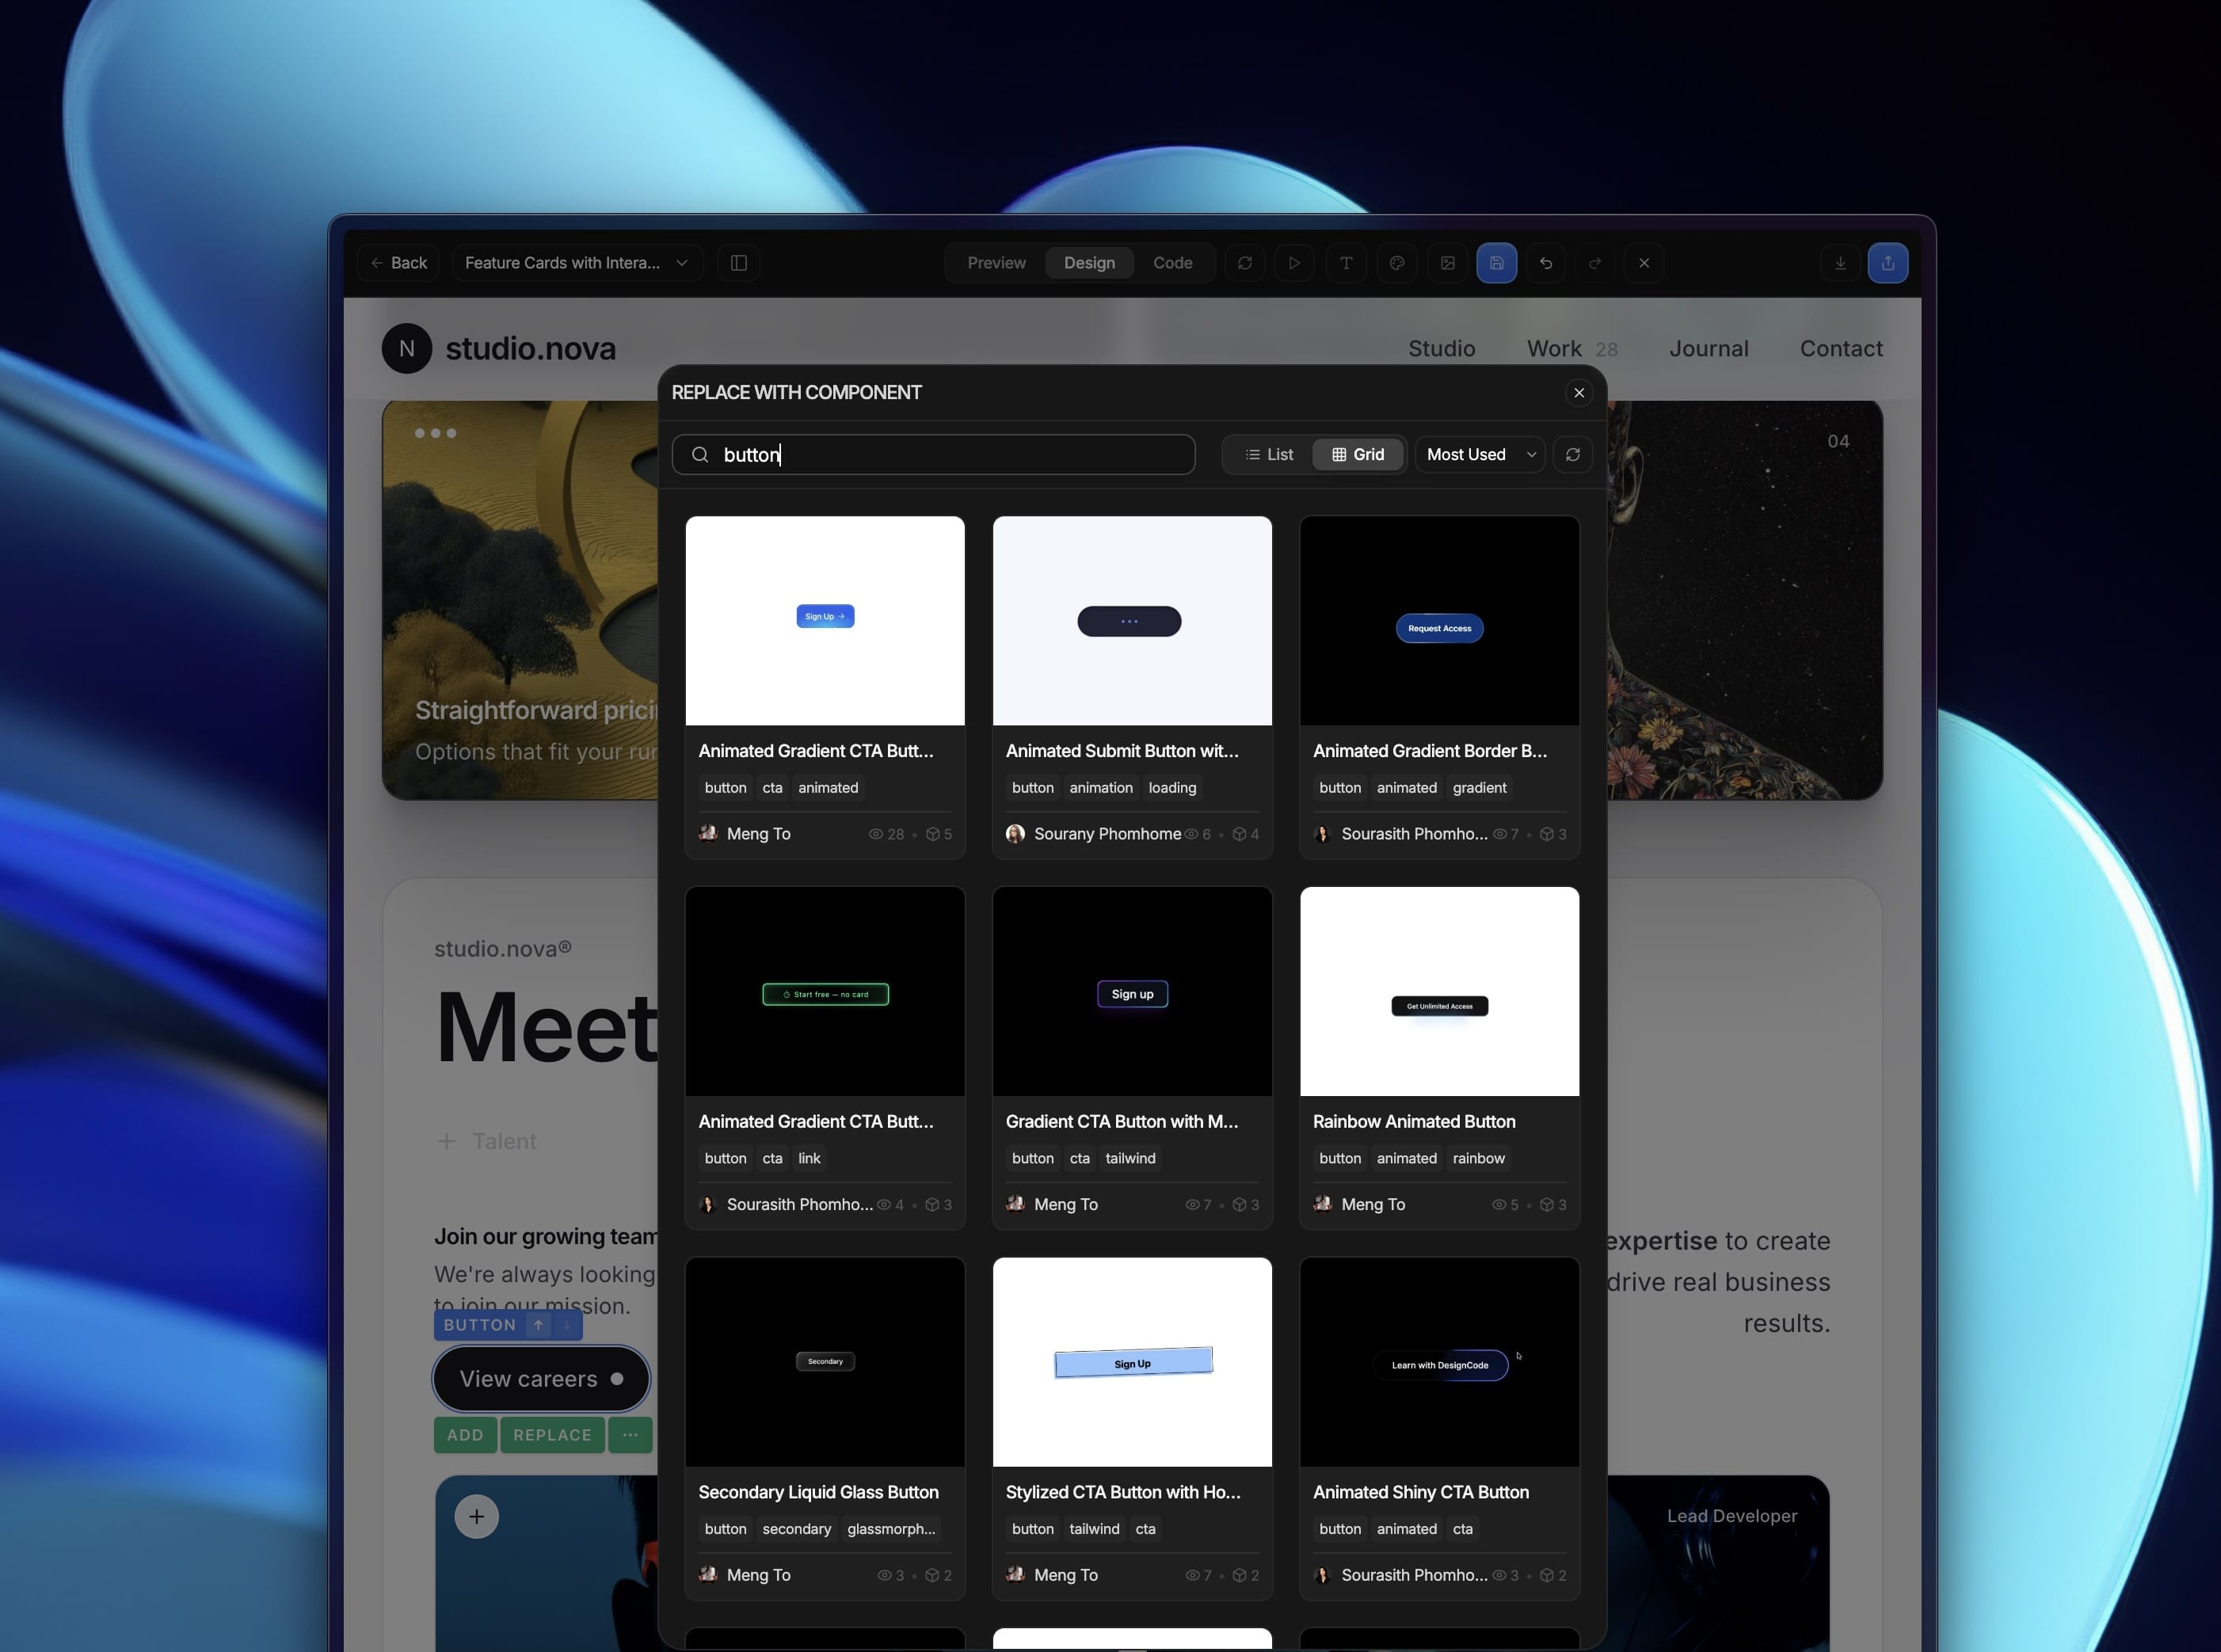Click the Download icon at top right
2221x1652 pixels.
1839,262
